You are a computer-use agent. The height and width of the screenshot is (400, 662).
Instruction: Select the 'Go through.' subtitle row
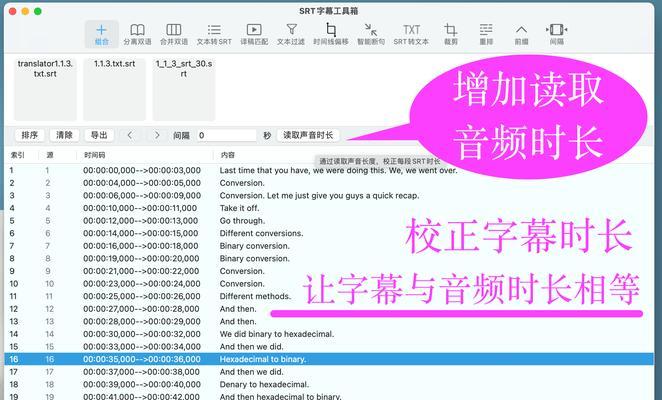tap(329, 221)
